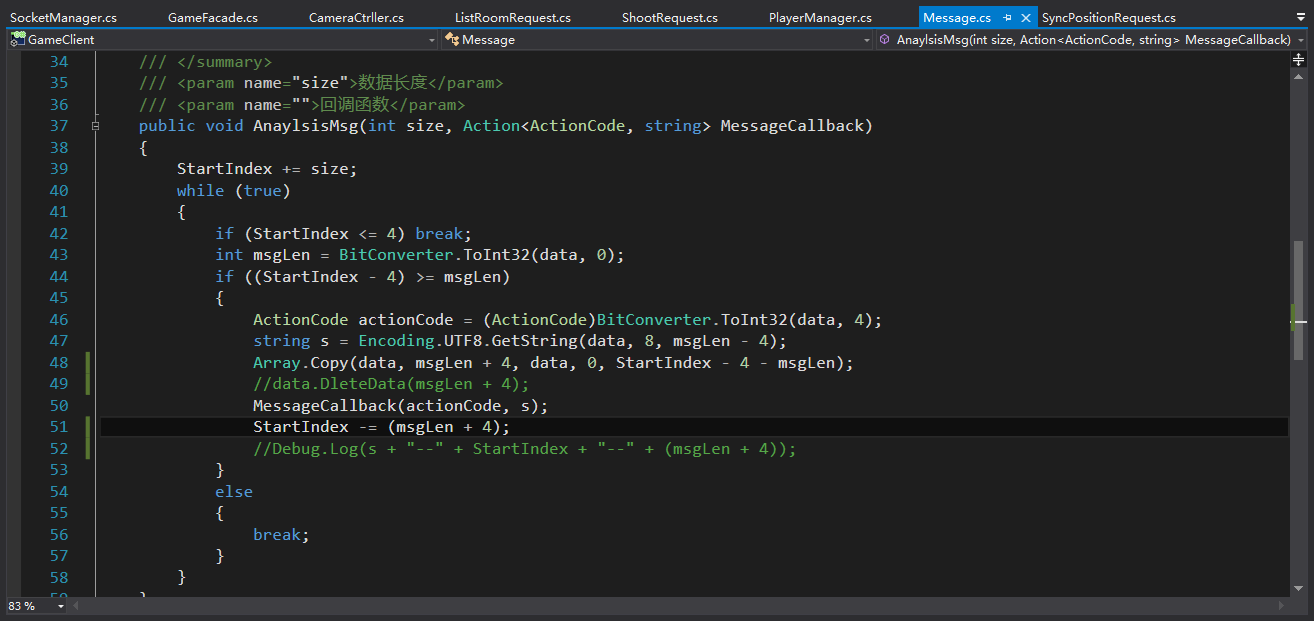Click the horizontal scrollbar left arrow

[x=76, y=606]
